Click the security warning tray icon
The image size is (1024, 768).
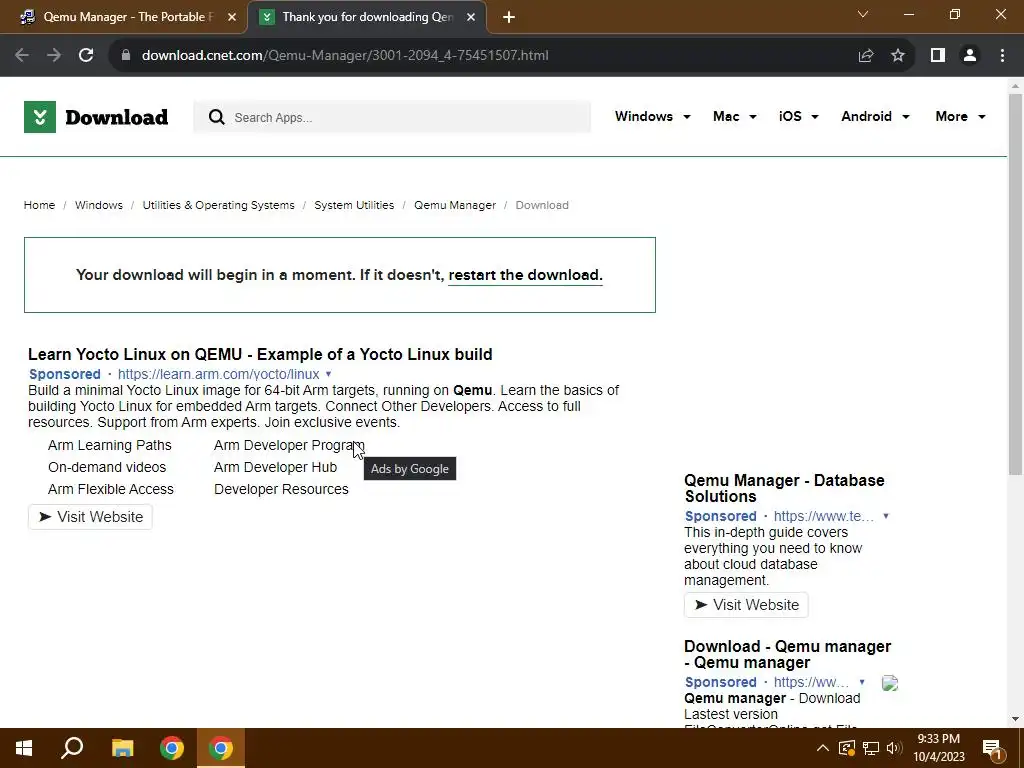(x=847, y=748)
